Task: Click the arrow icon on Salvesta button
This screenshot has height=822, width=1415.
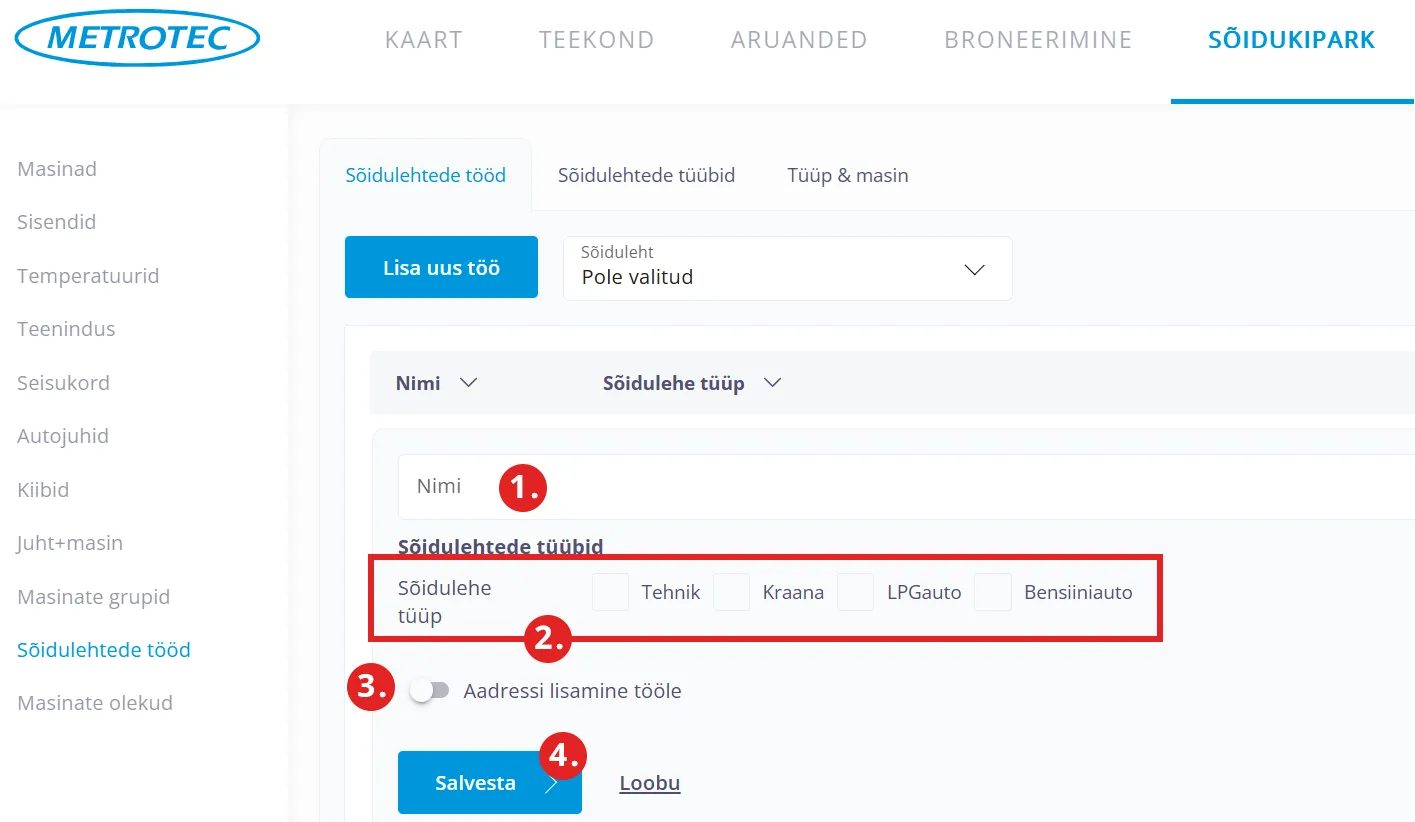Action: point(551,784)
